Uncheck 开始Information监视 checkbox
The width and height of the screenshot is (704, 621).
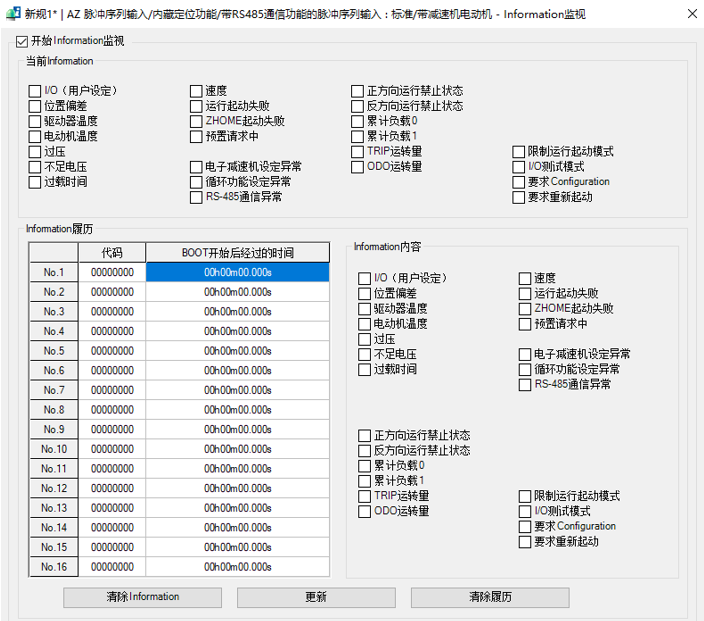[x=23, y=42]
